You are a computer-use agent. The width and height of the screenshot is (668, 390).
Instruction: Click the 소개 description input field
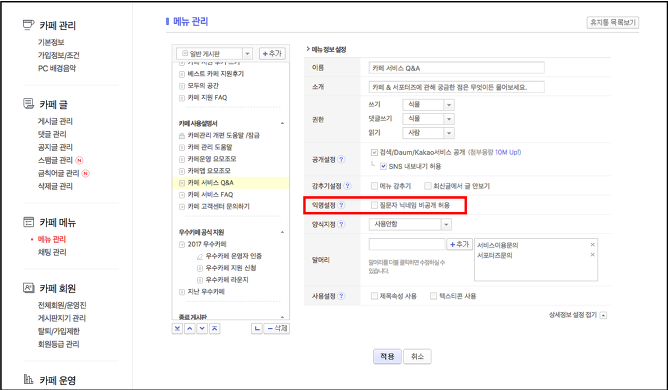tap(456, 87)
